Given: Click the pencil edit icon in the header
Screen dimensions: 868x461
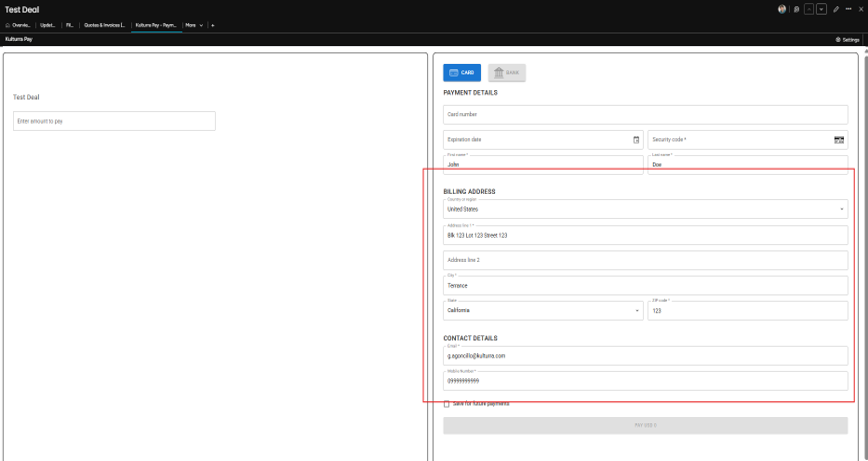Looking at the screenshot, I should (836, 9).
